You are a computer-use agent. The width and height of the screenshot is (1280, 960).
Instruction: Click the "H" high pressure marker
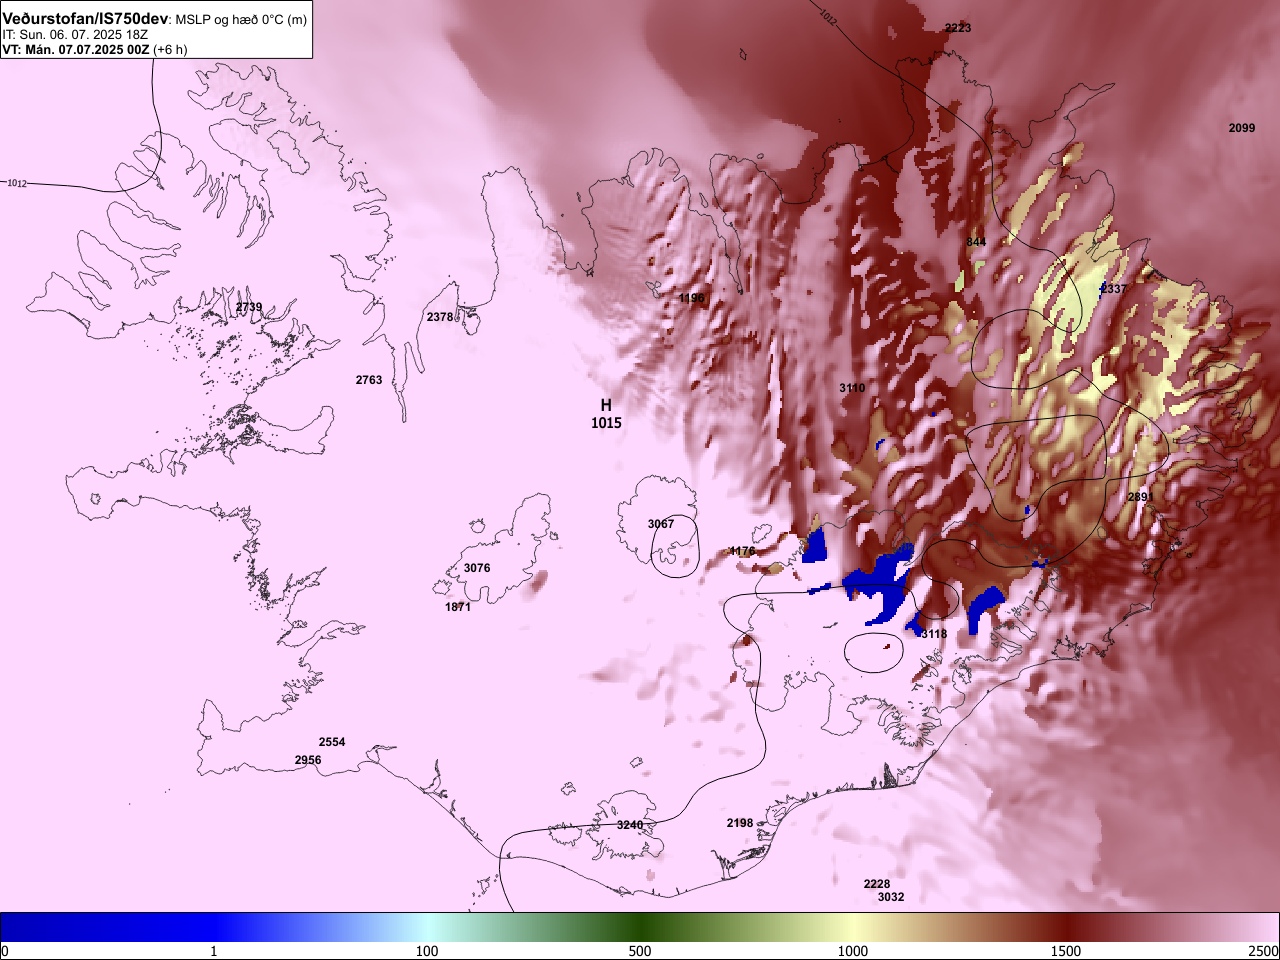pos(606,405)
